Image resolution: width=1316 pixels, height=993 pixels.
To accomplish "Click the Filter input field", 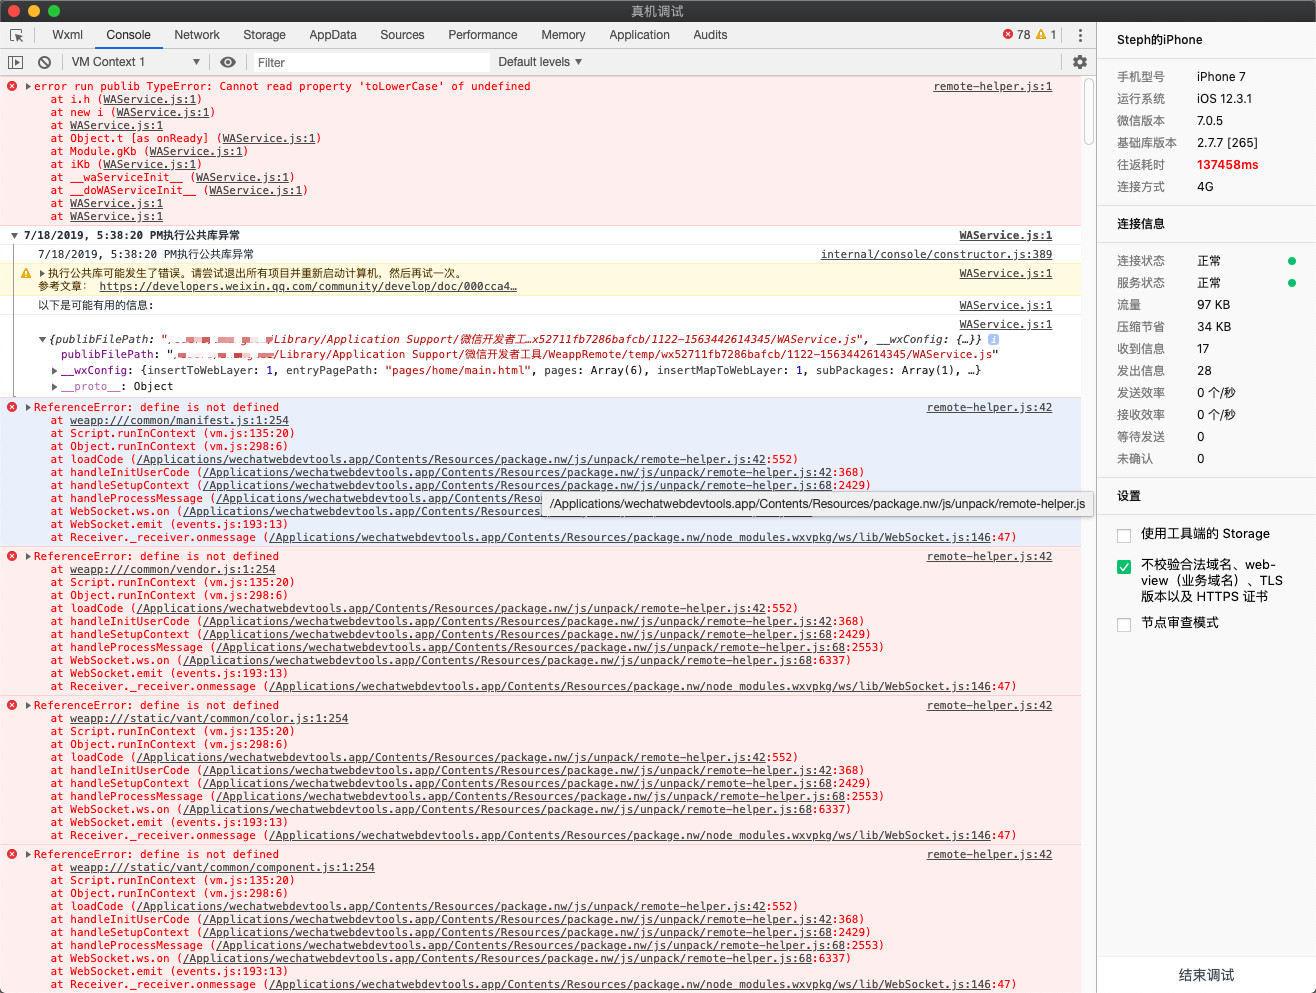I will tap(370, 62).
